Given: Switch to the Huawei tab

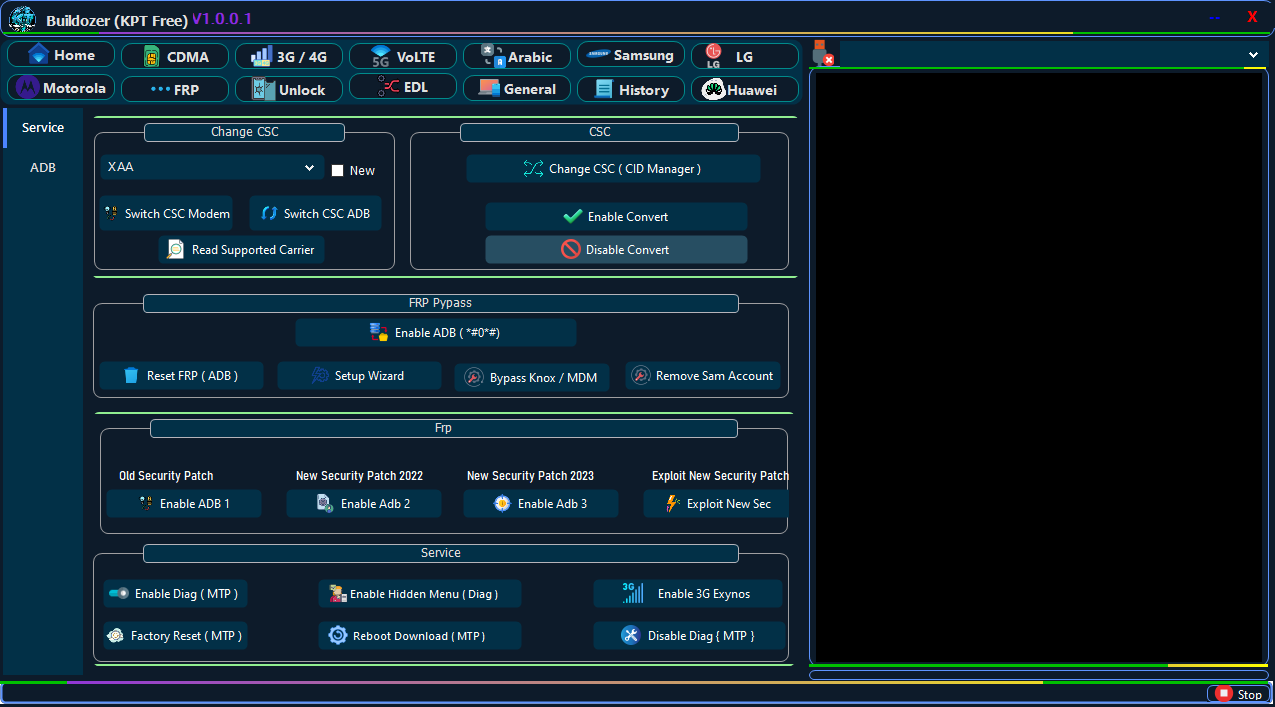Looking at the screenshot, I should [744, 90].
